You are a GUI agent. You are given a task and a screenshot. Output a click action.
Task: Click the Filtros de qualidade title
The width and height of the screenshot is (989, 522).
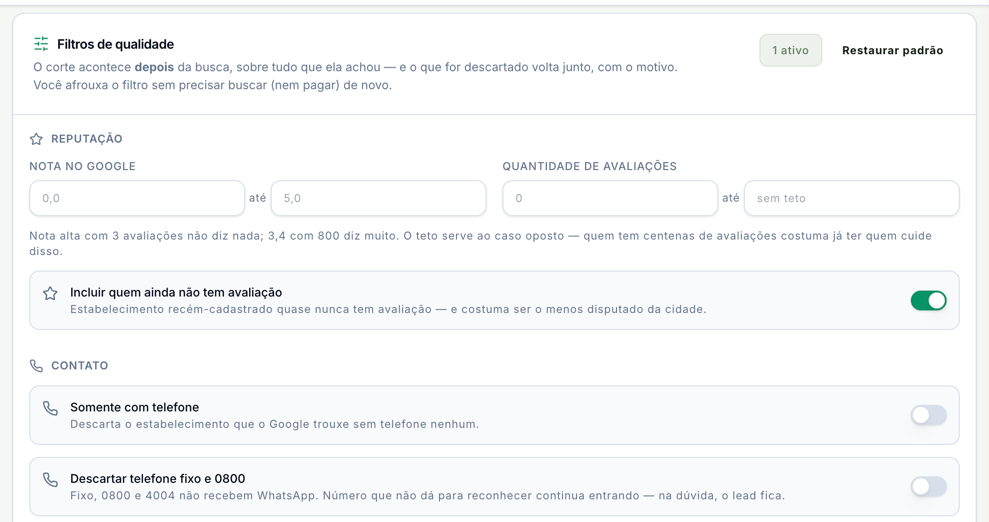115,44
